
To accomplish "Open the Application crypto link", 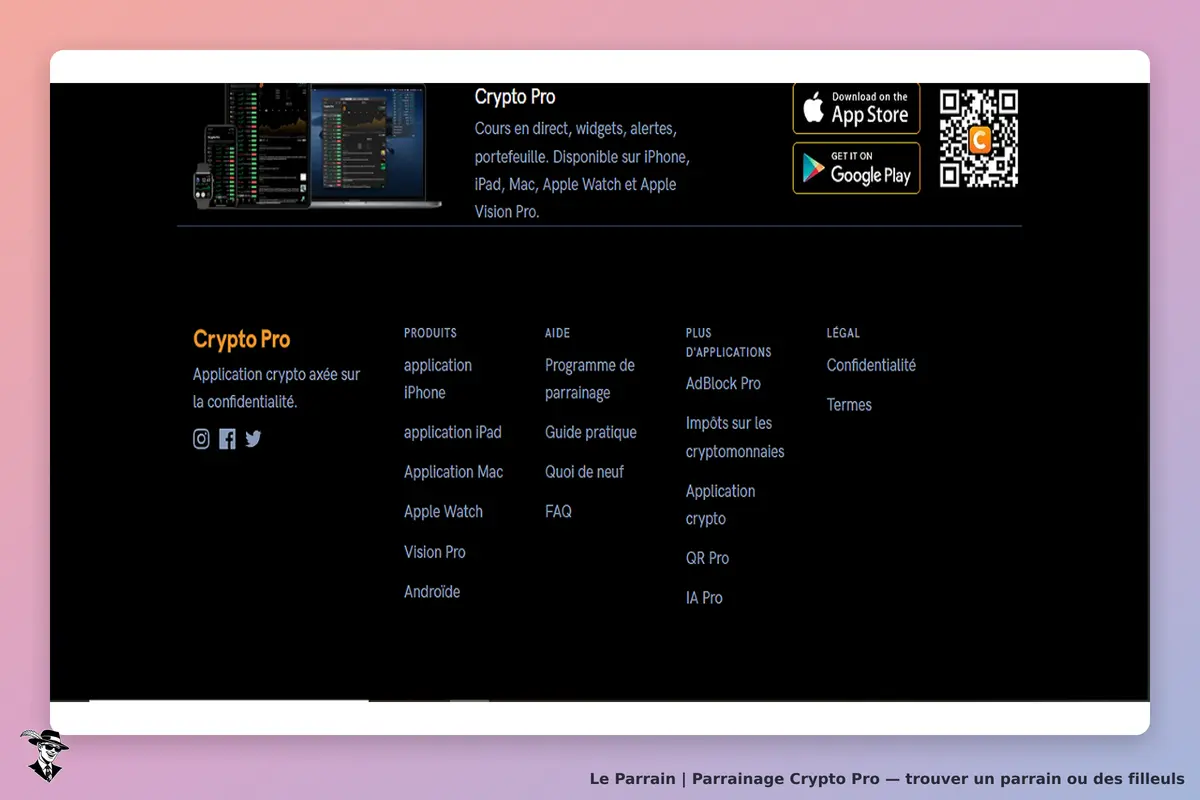I will [720, 505].
